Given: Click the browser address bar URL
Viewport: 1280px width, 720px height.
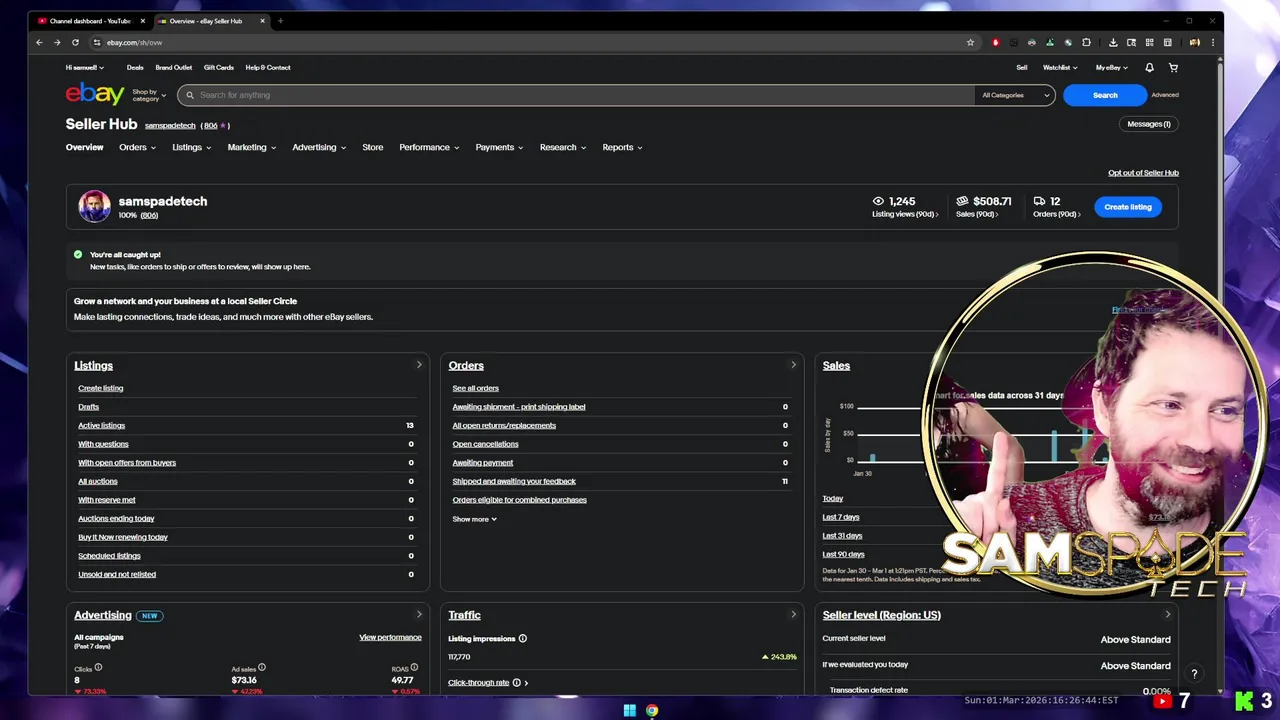Looking at the screenshot, I should click(135, 42).
